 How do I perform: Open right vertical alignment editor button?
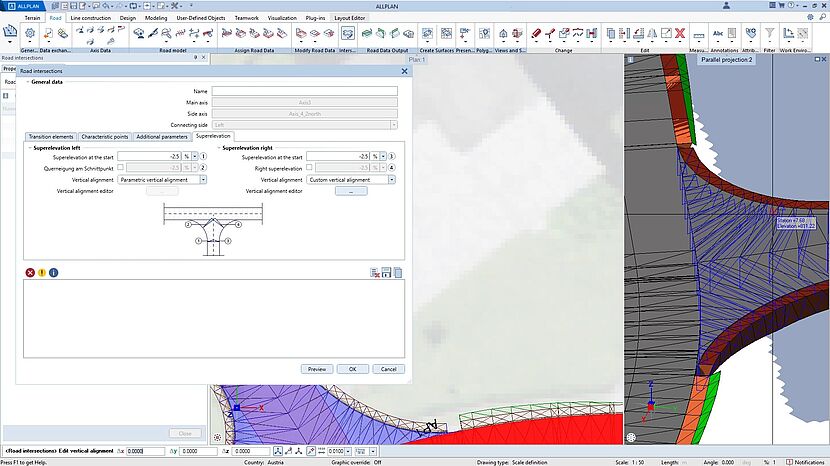click(x=351, y=190)
